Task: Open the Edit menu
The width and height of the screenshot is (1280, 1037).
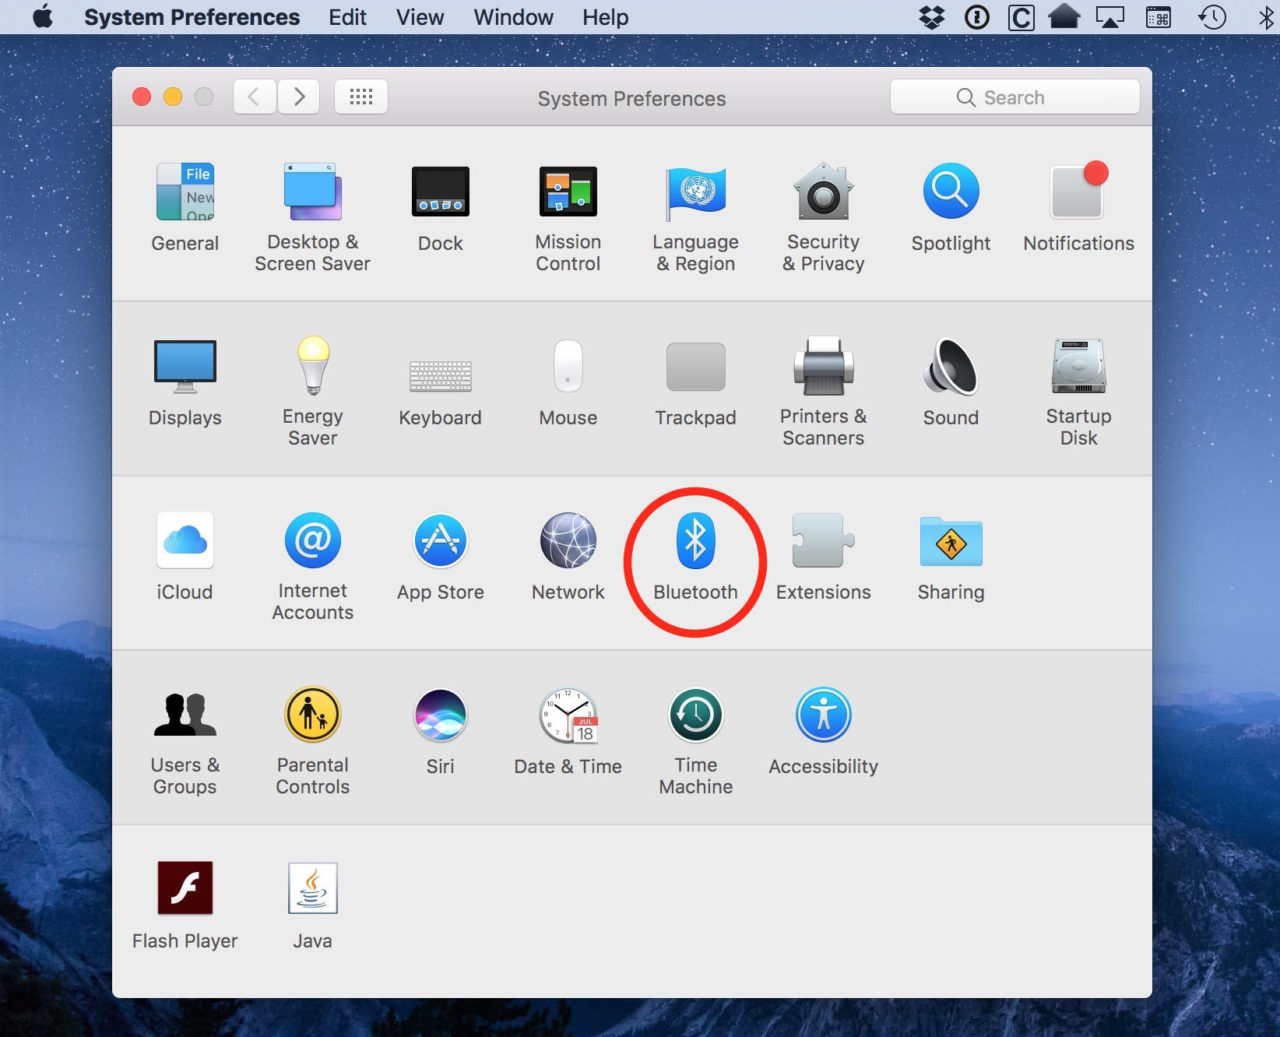Action: (x=347, y=17)
